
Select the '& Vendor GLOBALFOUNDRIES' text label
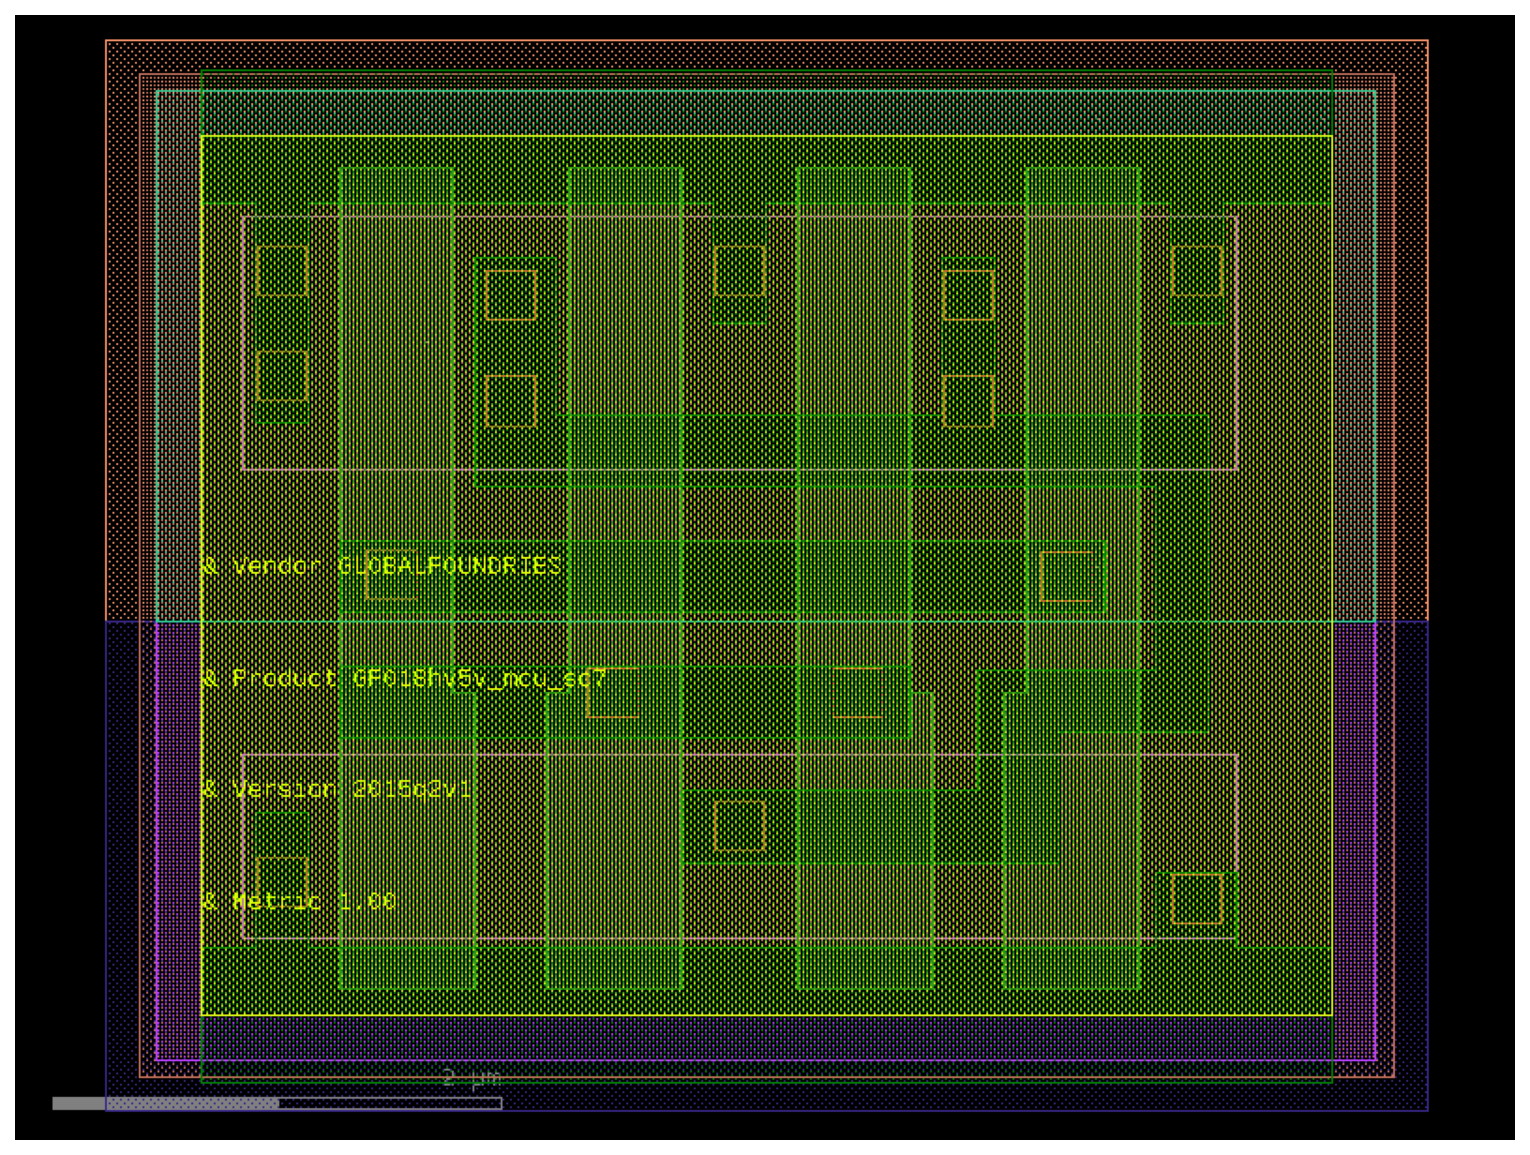point(381,566)
